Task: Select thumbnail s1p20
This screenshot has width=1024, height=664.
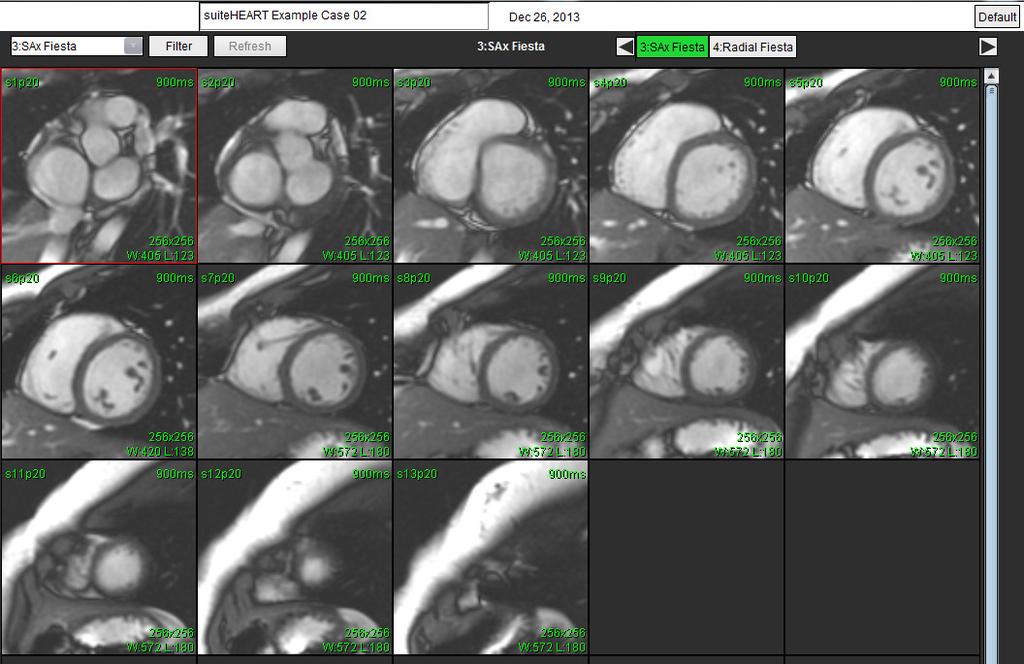Action: pos(99,166)
